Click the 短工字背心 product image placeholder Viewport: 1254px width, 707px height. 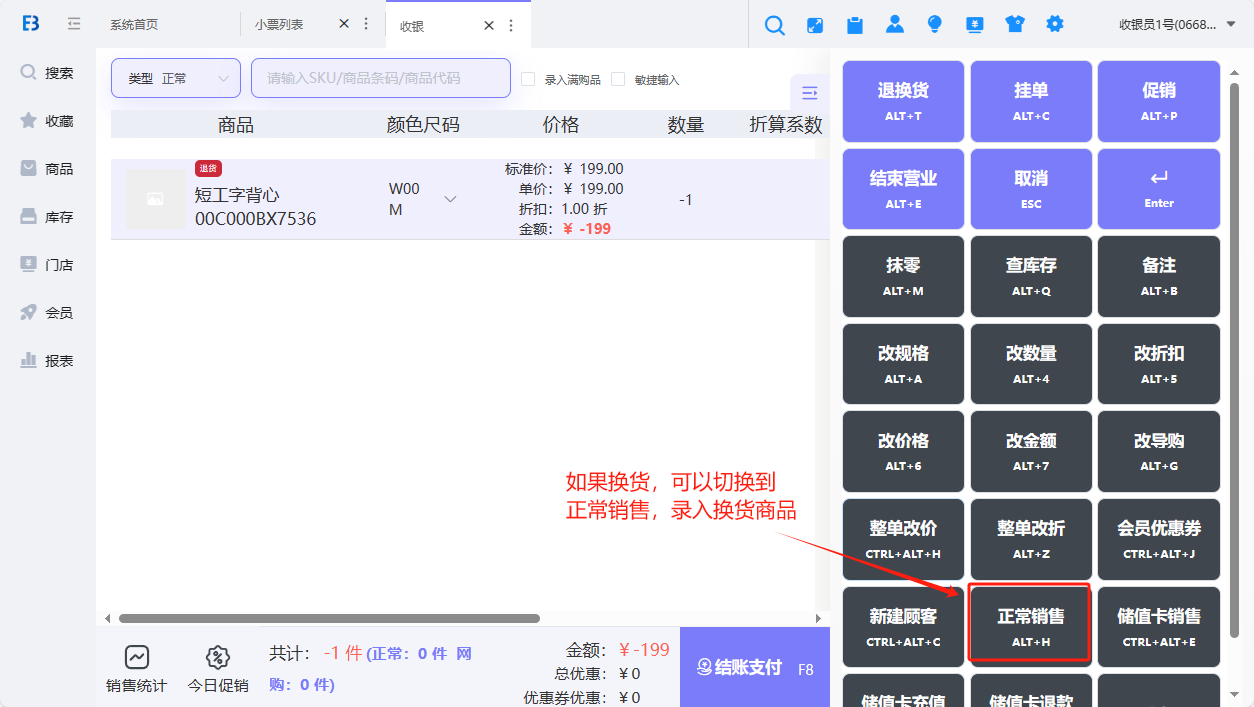click(155, 200)
